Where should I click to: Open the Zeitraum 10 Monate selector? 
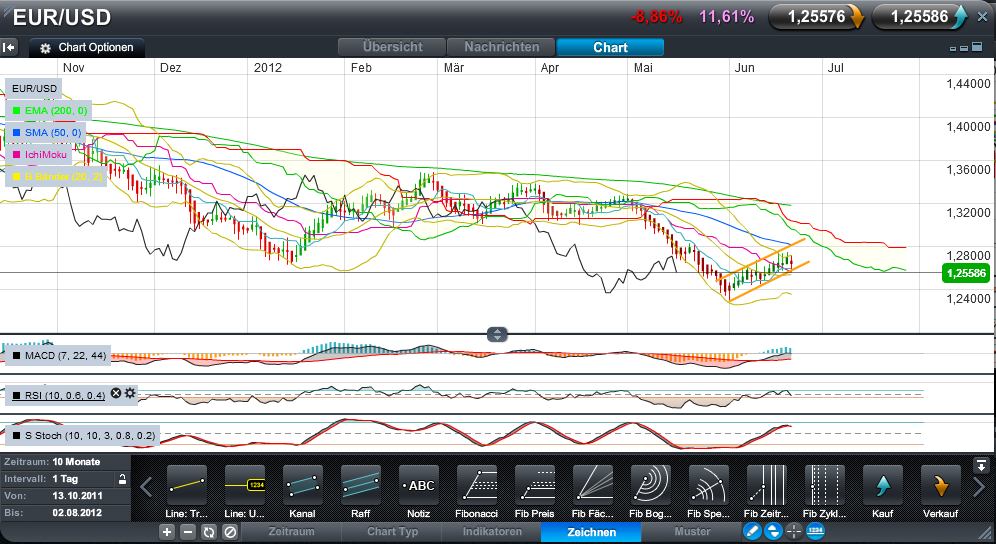[65, 462]
